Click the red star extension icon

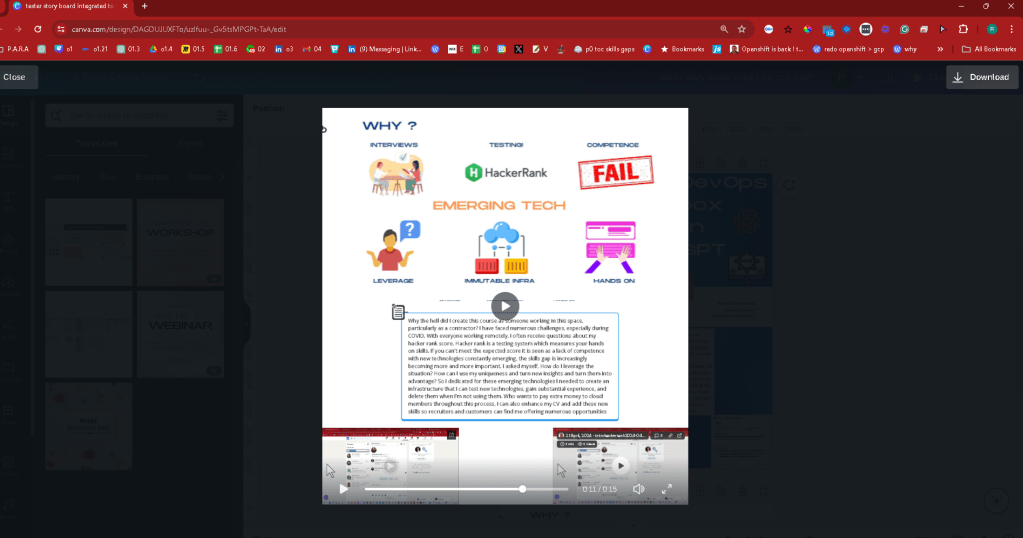(x=788, y=29)
